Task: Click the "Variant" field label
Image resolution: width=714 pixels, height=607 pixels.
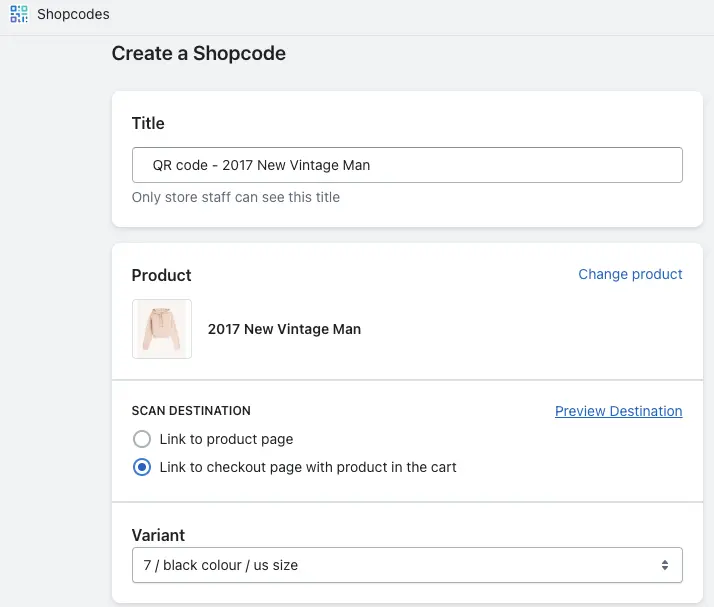Action: pyautogui.click(x=158, y=535)
